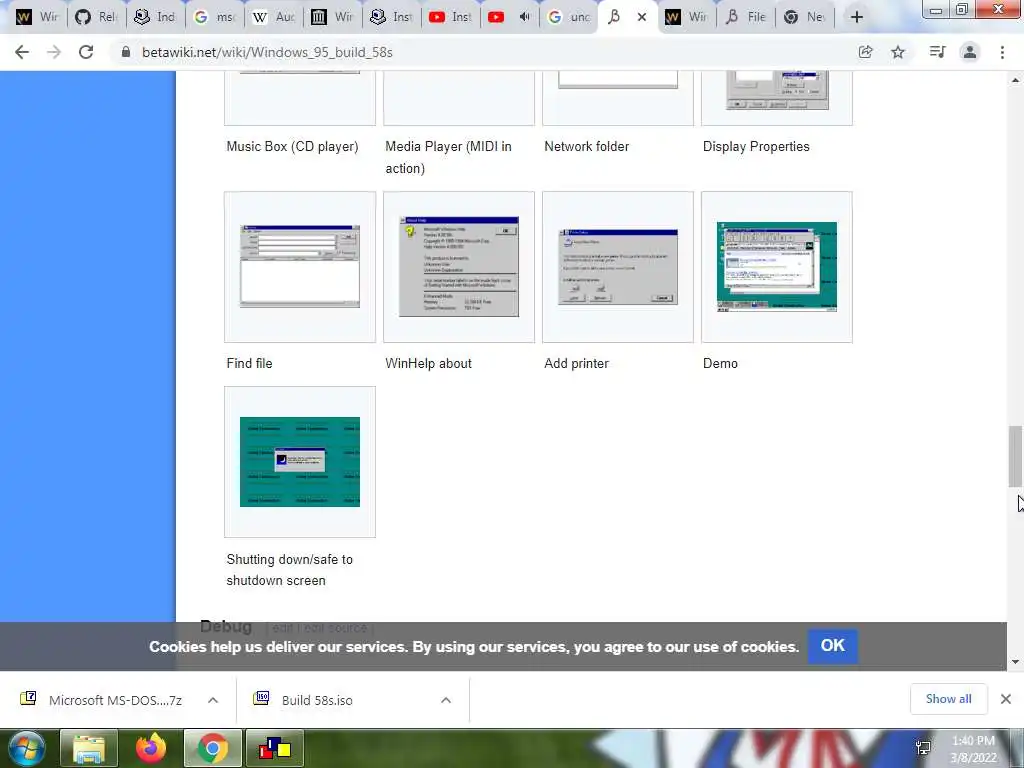Click the scrollbar up arrow

[1015, 80]
